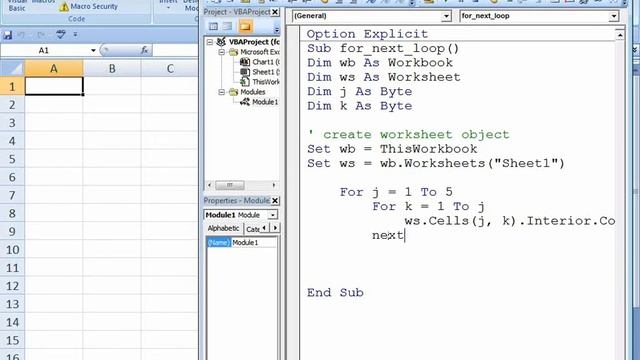This screenshot has height=360, width=640.
Task: Click View Object icon in Project pane
Action: point(228,27)
